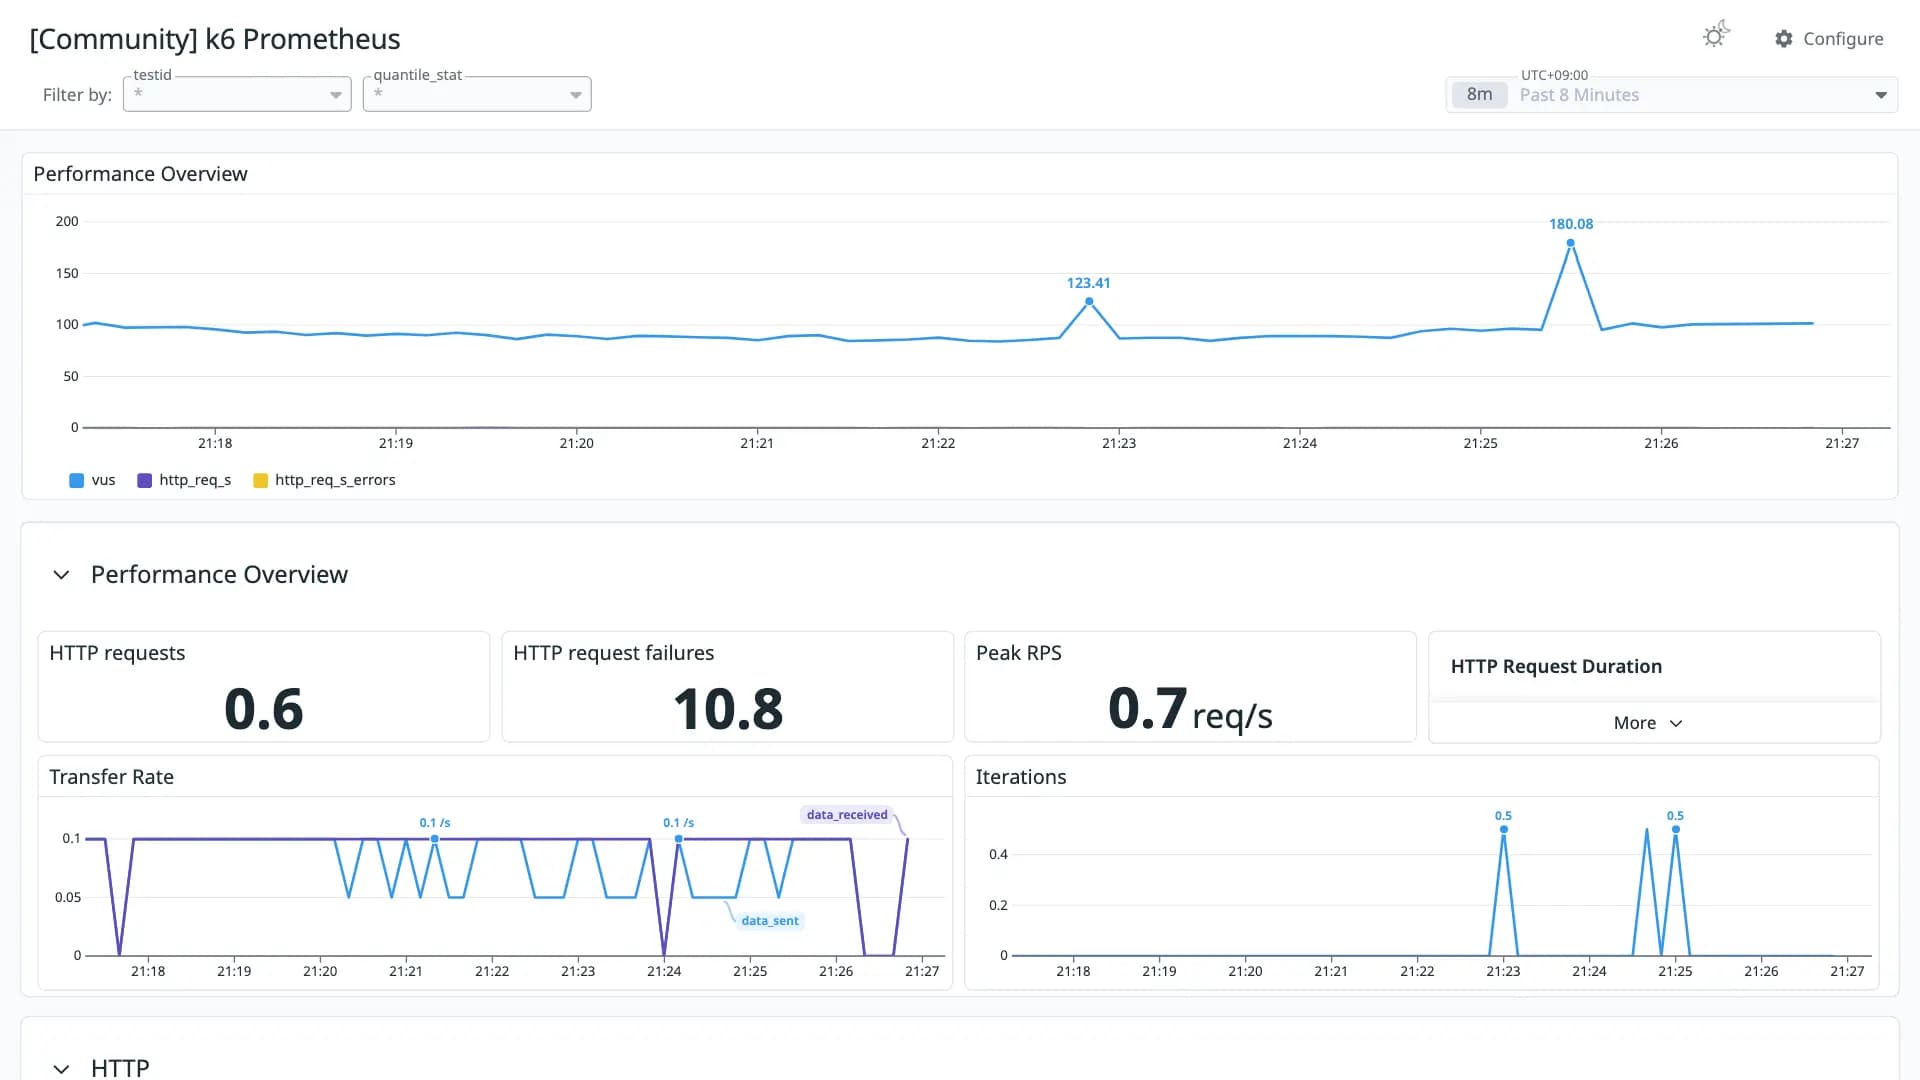This screenshot has height=1080, width=1920.
Task: Click the HTTP section heading
Action: coord(120,1068)
